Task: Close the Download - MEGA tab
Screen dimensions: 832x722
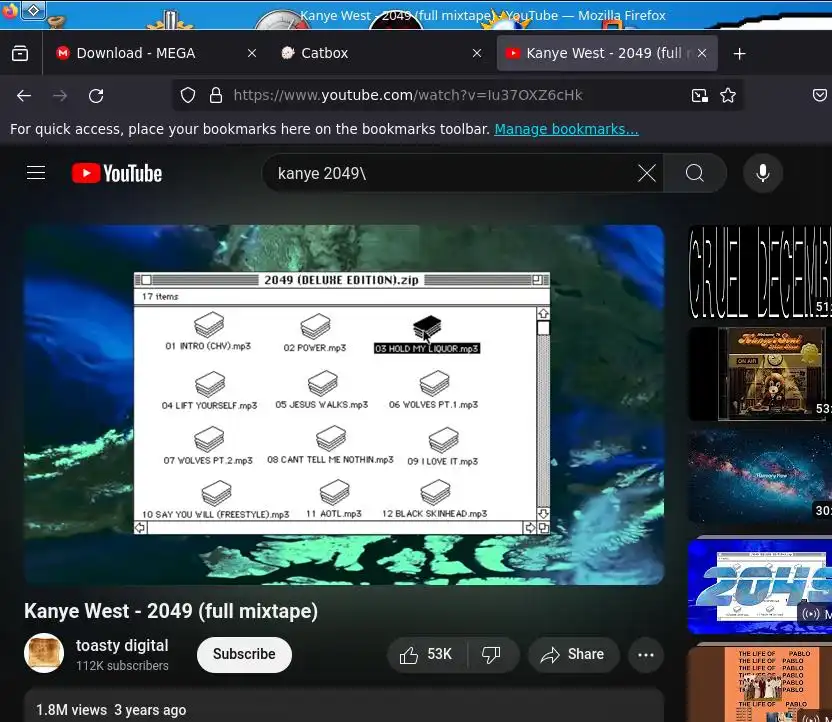Action: [x=252, y=53]
